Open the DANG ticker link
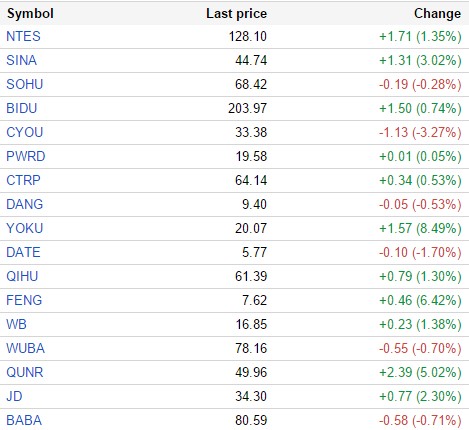Screen dimensions: 469x430 pyautogui.click(x=25, y=204)
